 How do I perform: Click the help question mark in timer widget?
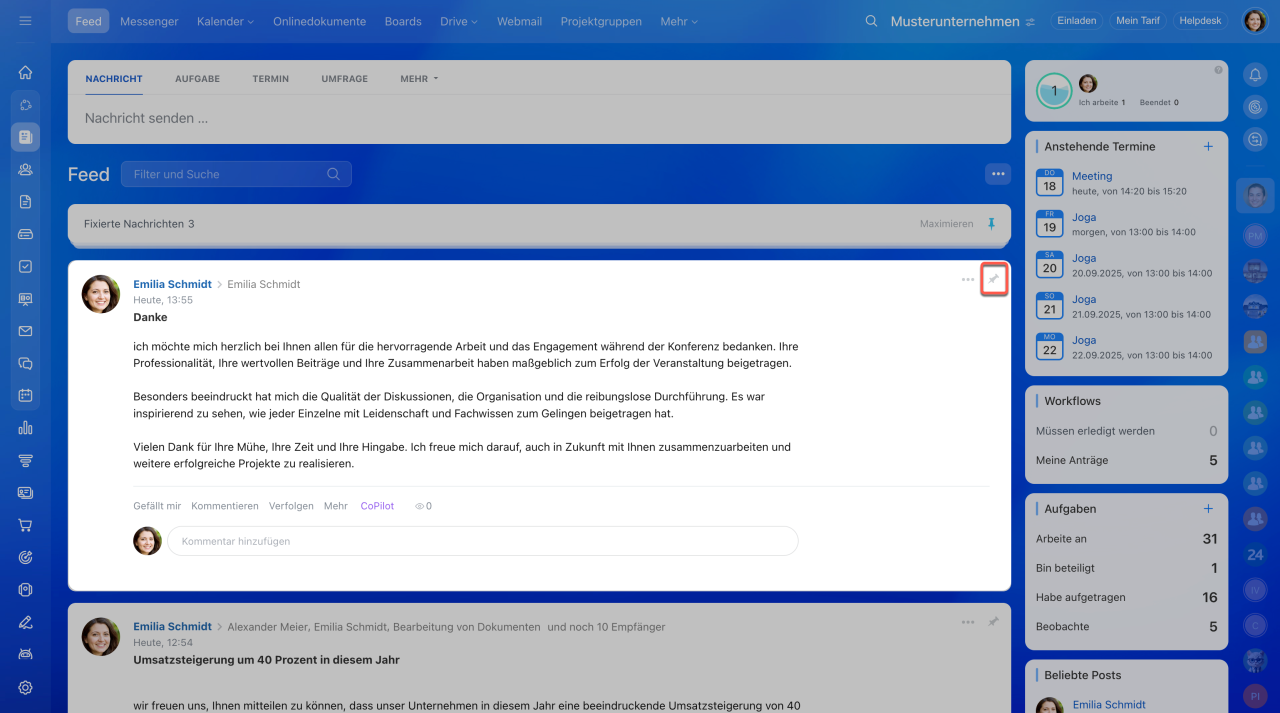pyautogui.click(x=1218, y=70)
